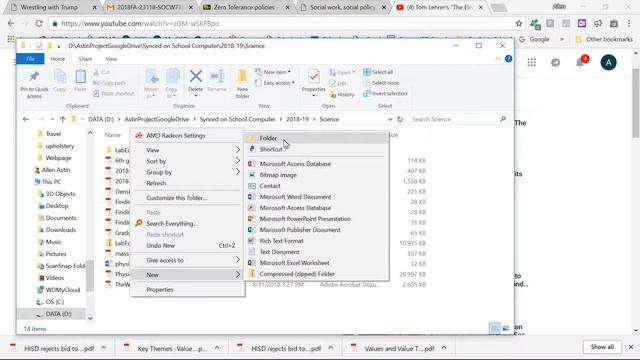Open New item dropdown in ribbon
The width and height of the screenshot is (640, 360).
click(x=273, y=72)
